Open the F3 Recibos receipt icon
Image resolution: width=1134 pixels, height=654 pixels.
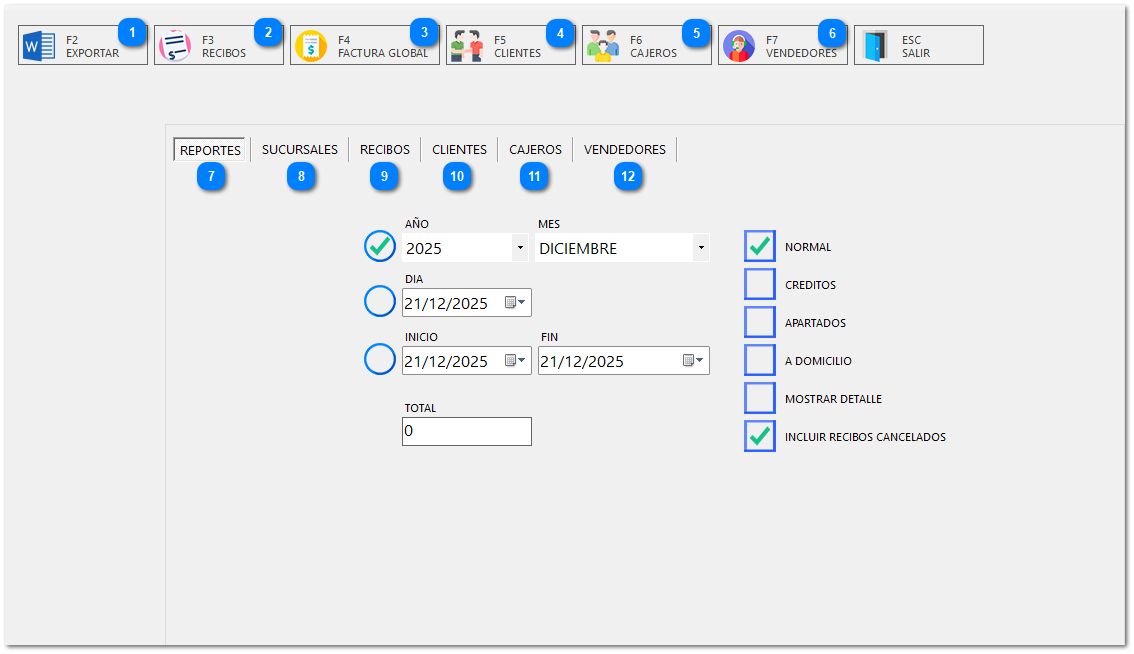pos(175,46)
